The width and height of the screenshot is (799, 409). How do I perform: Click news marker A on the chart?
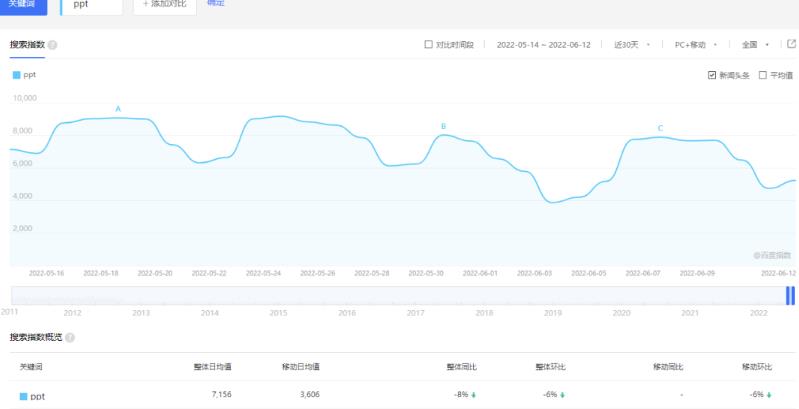118,108
